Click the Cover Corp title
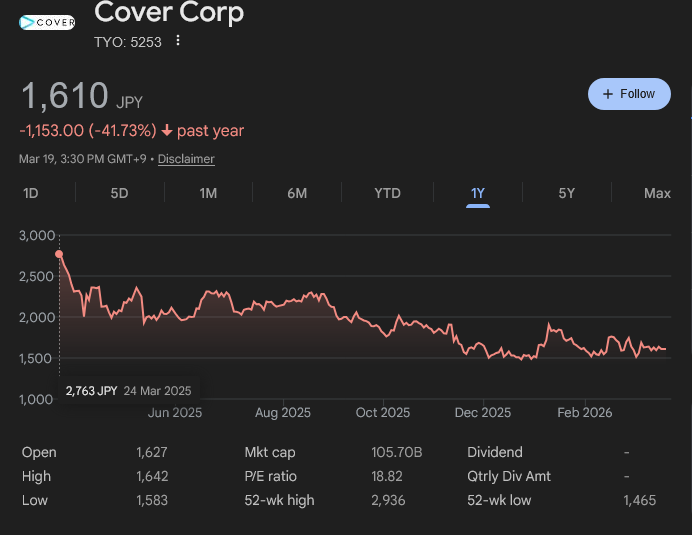The height and width of the screenshot is (535, 692). (x=169, y=12)
